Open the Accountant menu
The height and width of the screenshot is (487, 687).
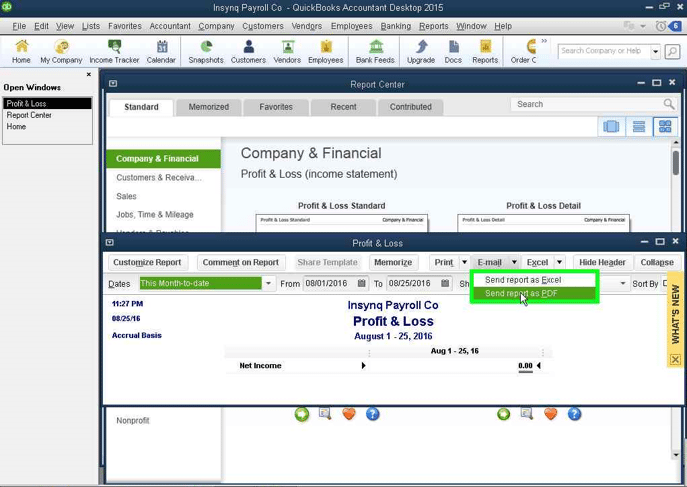[x=170, y=26]
